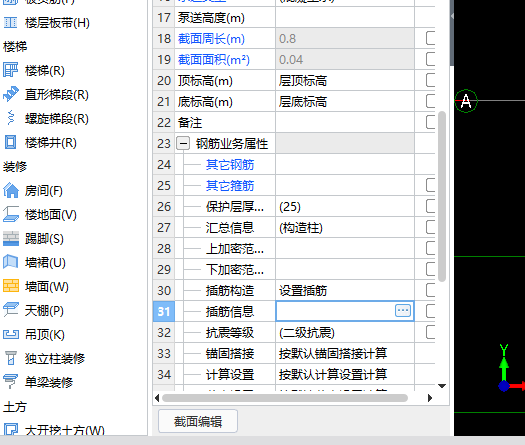Click the horizontal scrollbar right arrow

pyautogui.click(x=430, y=398)
